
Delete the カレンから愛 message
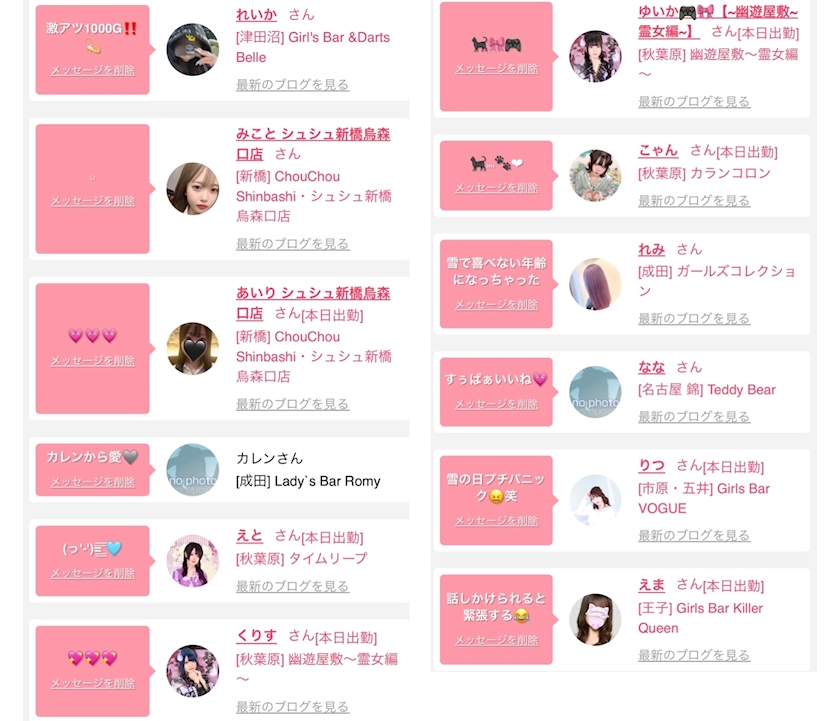click(x=93, y=482)
